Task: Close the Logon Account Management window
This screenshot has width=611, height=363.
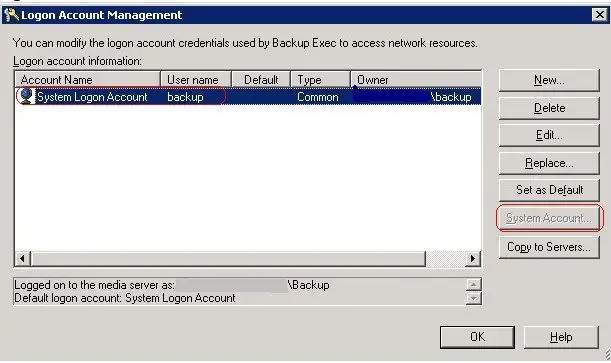Action: [x=600, y=15]
